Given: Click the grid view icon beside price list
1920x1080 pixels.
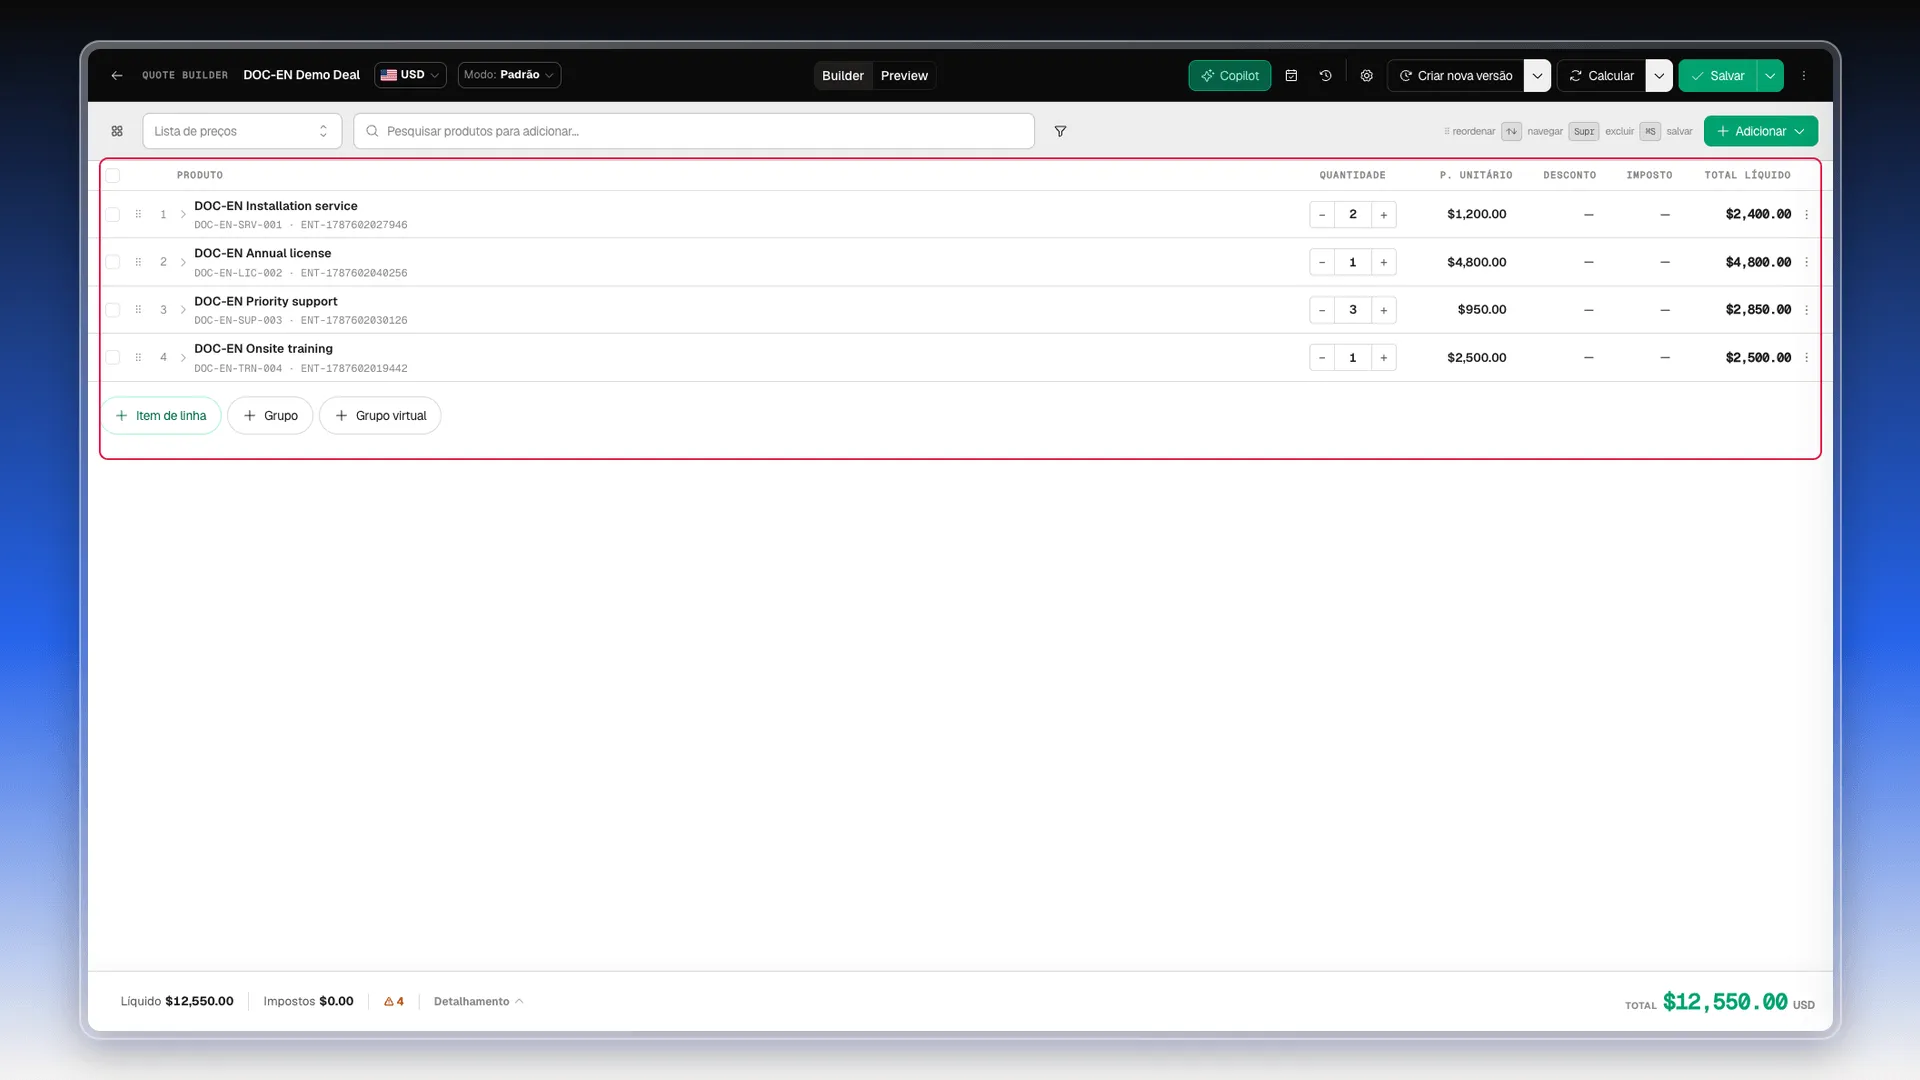Looking at the screenshot, I should point(117,131).
